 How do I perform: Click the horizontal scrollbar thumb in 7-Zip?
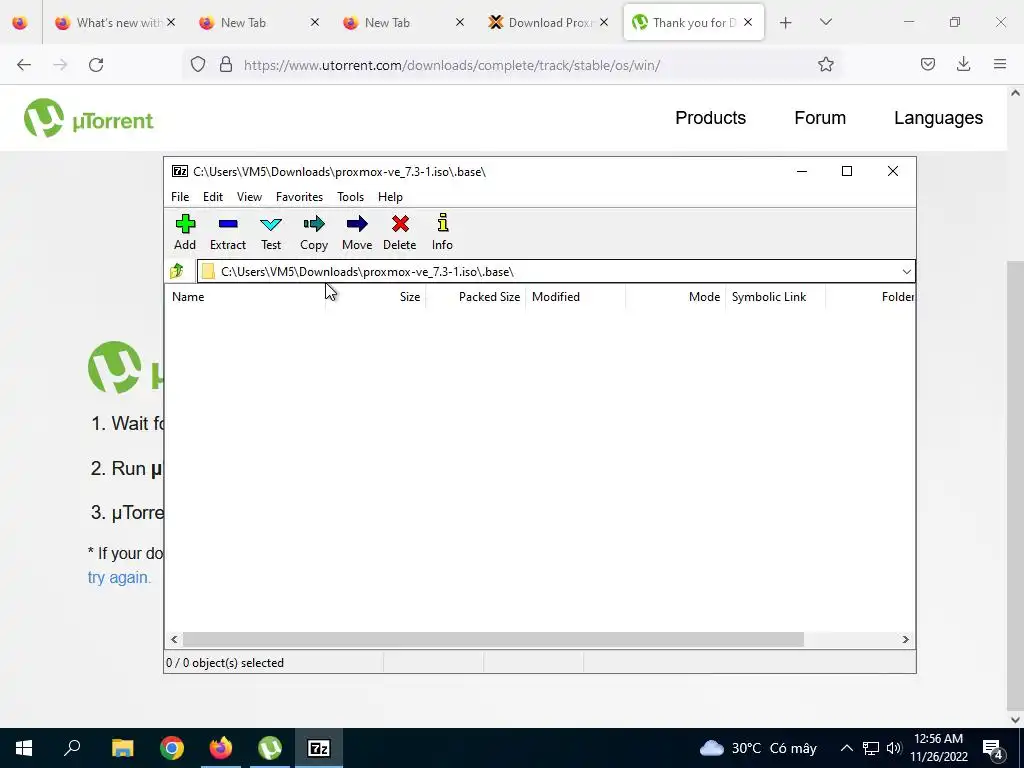(x=493, y=639)
